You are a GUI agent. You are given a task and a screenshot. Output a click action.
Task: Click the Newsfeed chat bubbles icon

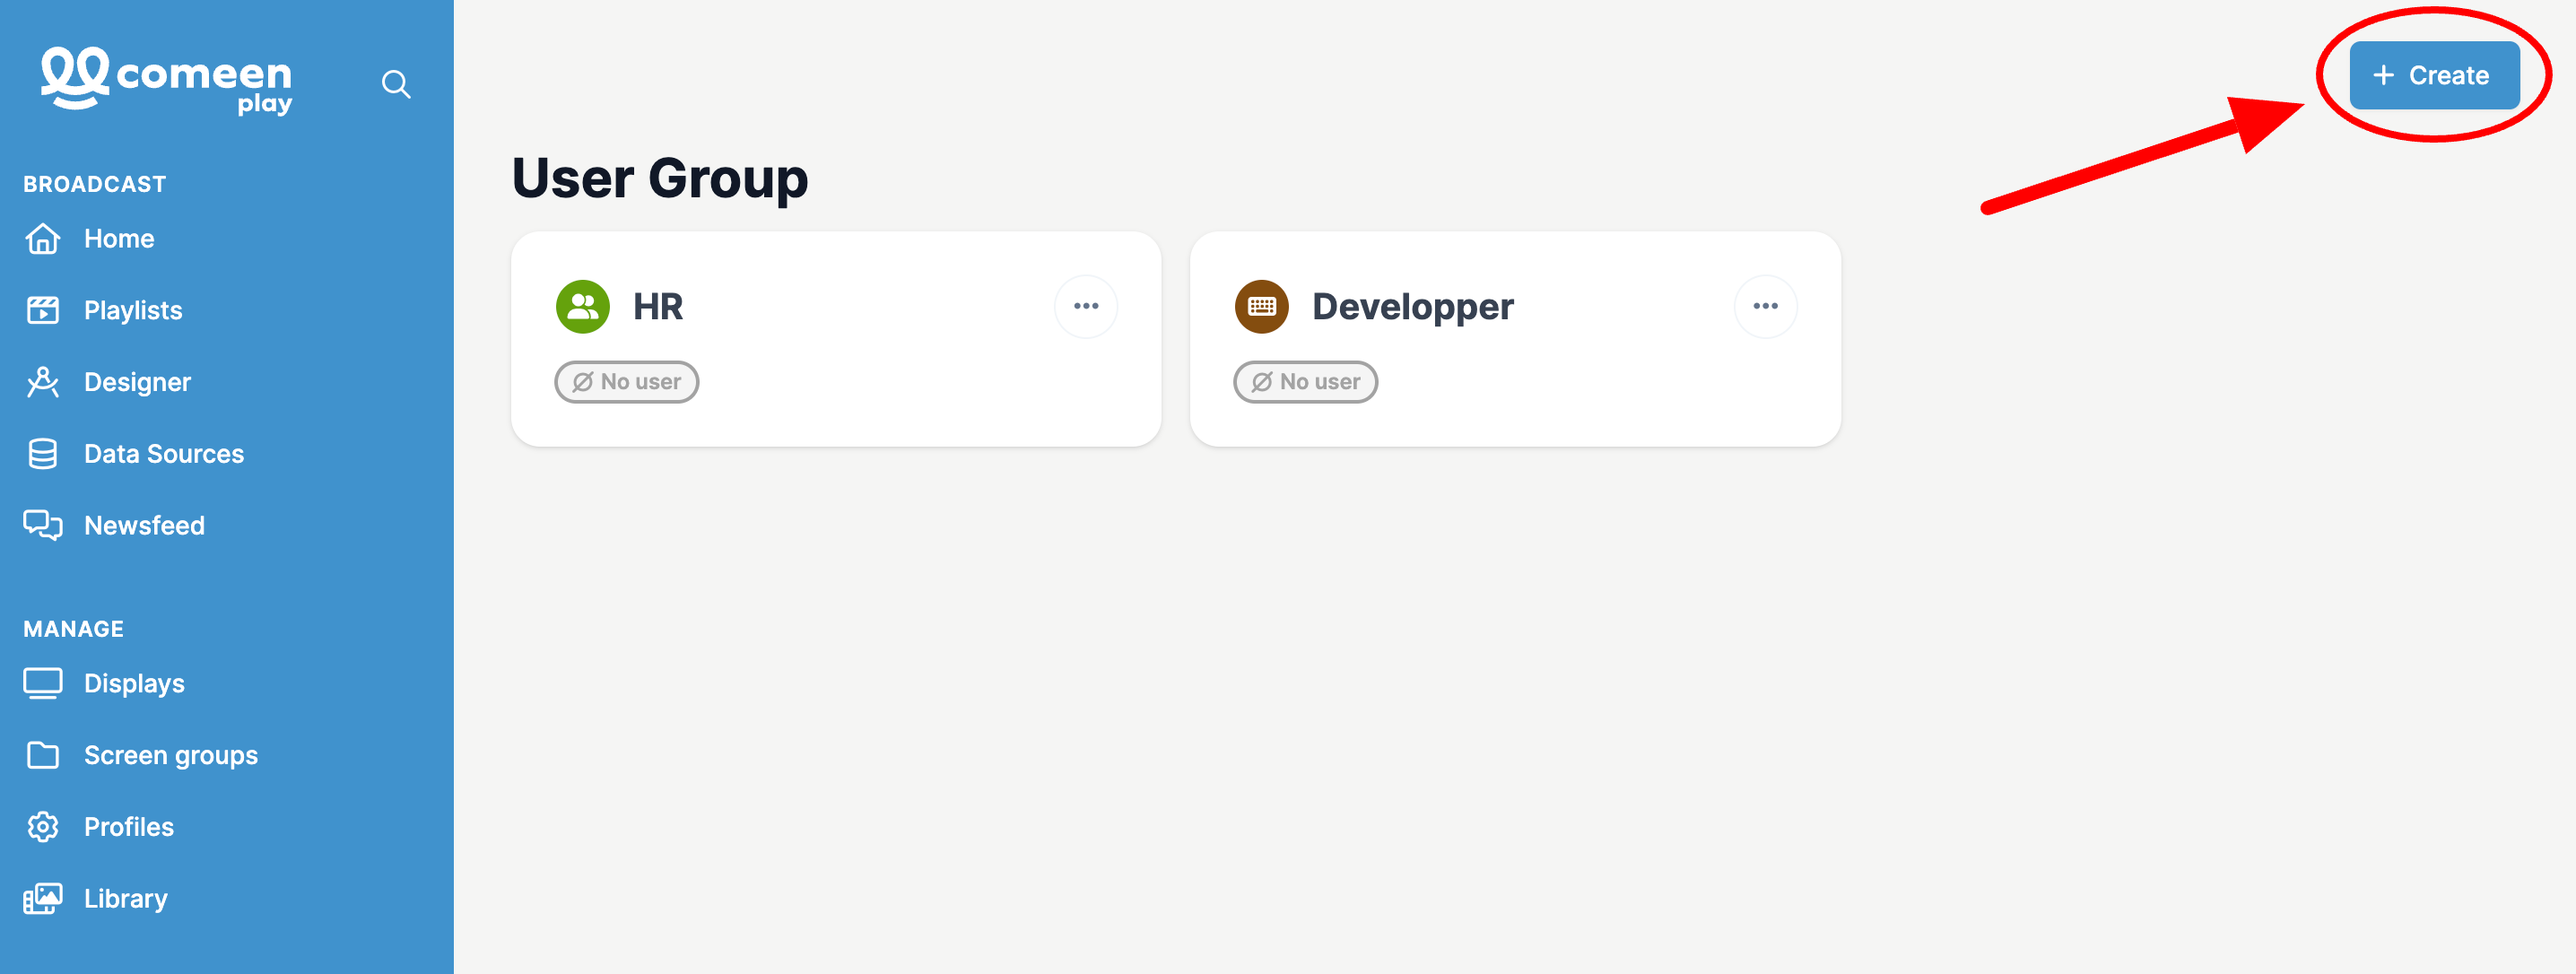43,525
